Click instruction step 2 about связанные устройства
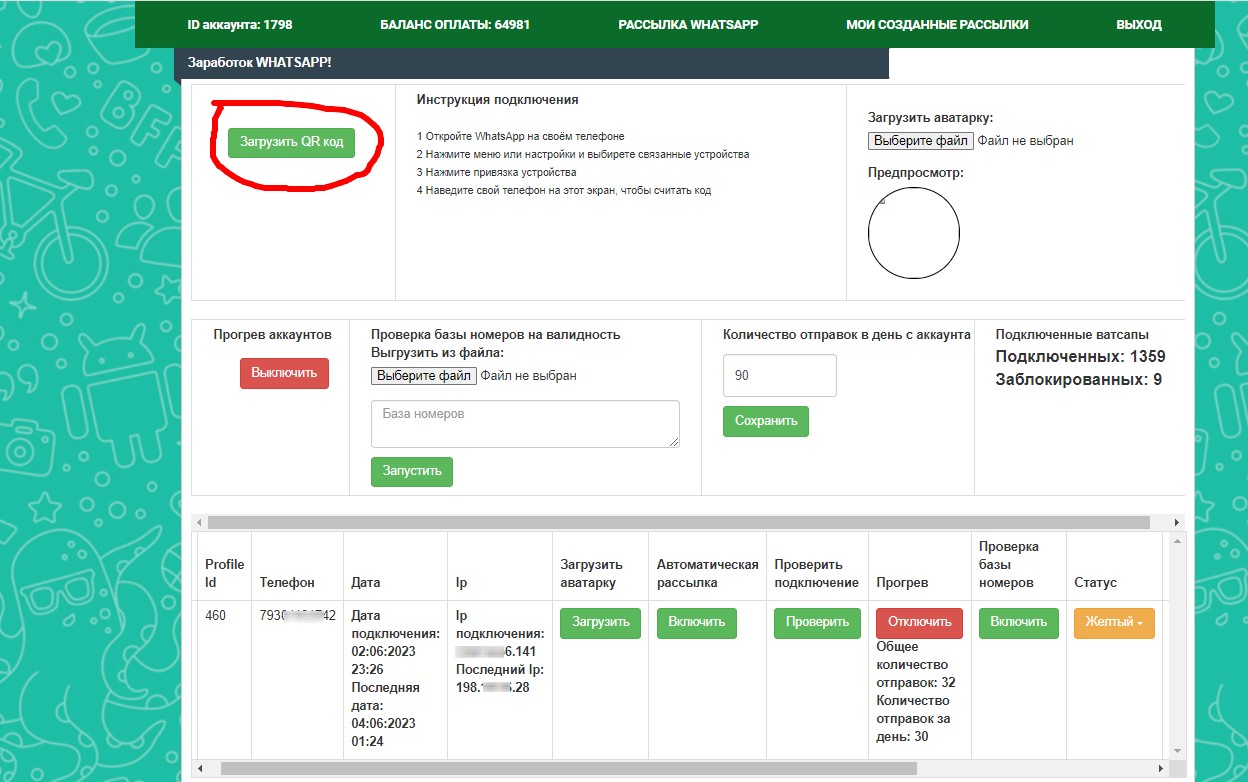1248x782 pixels. [583, 154]
